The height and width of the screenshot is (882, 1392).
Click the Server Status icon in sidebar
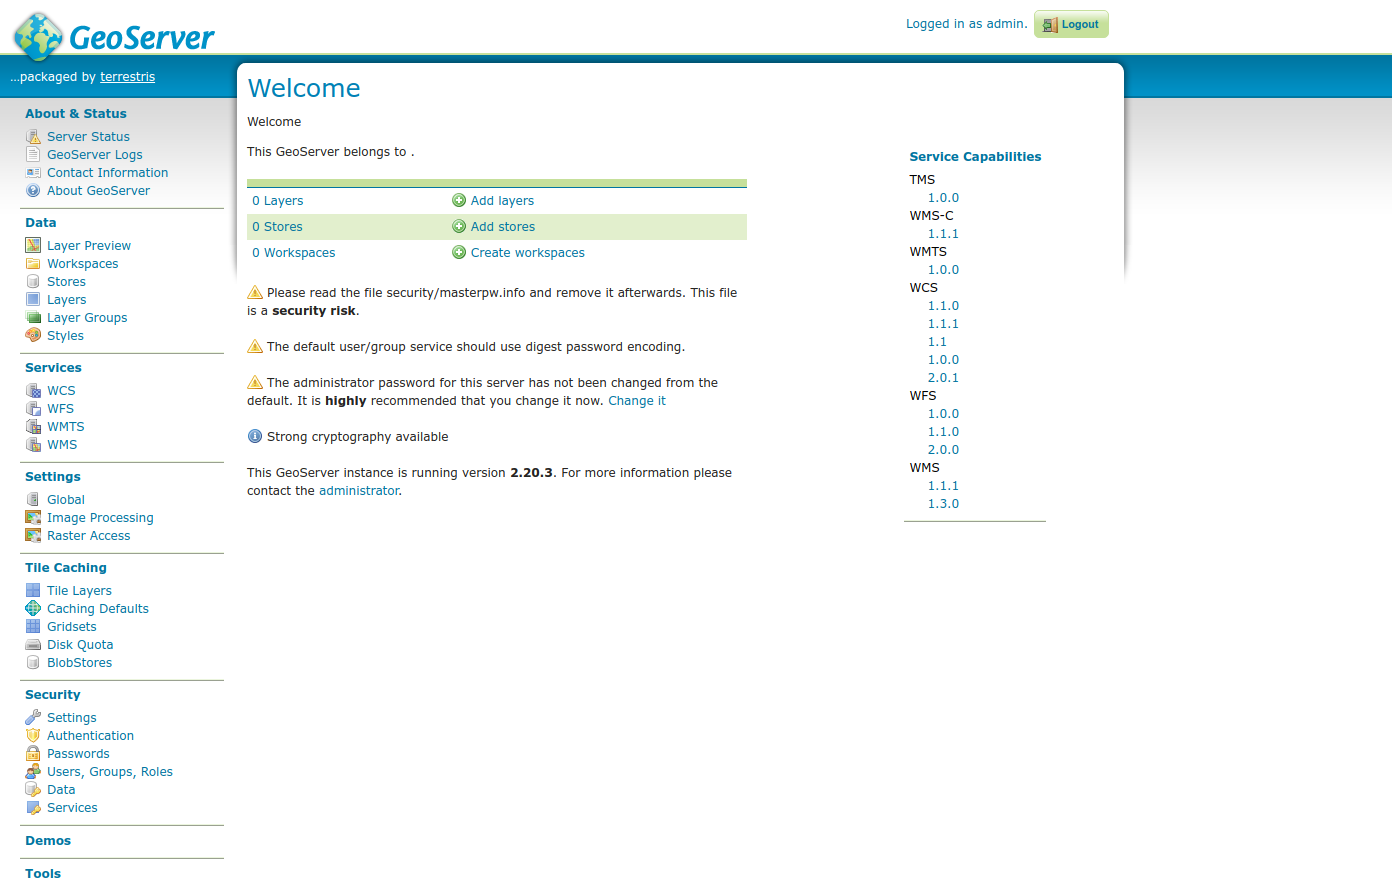coord(33,137)
